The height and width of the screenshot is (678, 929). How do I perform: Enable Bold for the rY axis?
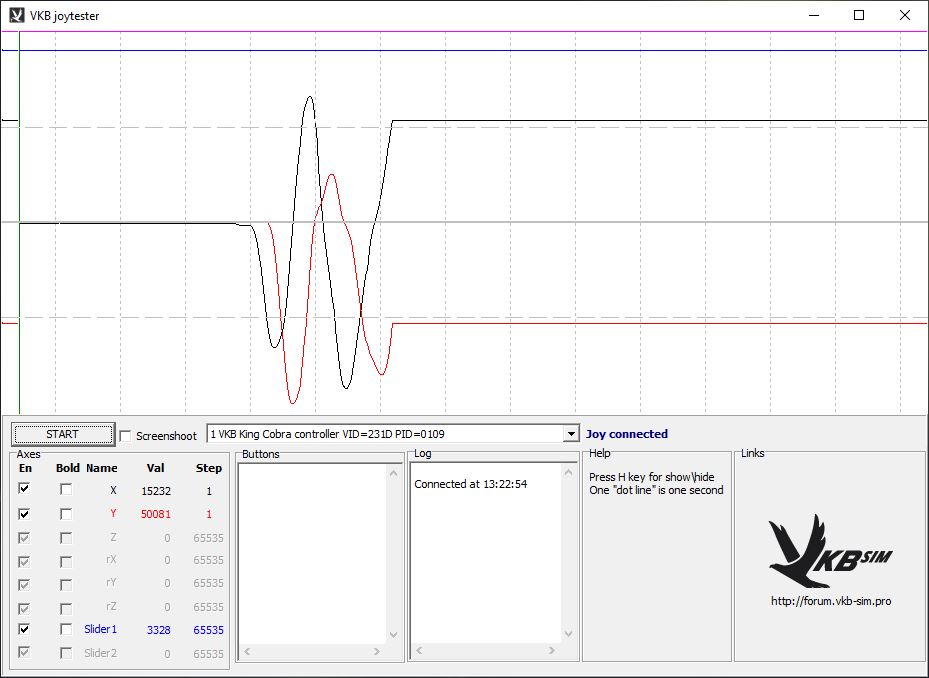[66, 584]
